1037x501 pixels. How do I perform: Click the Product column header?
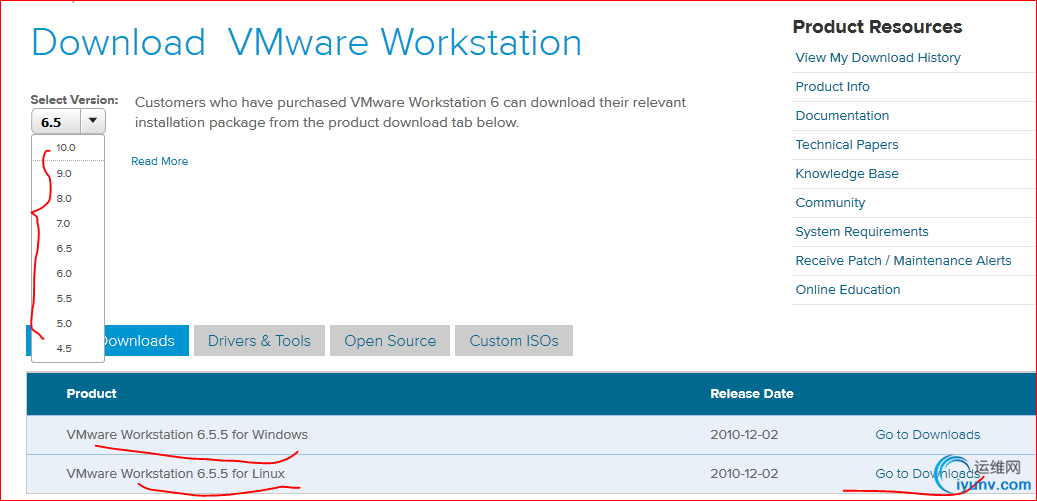click(91, 394)
